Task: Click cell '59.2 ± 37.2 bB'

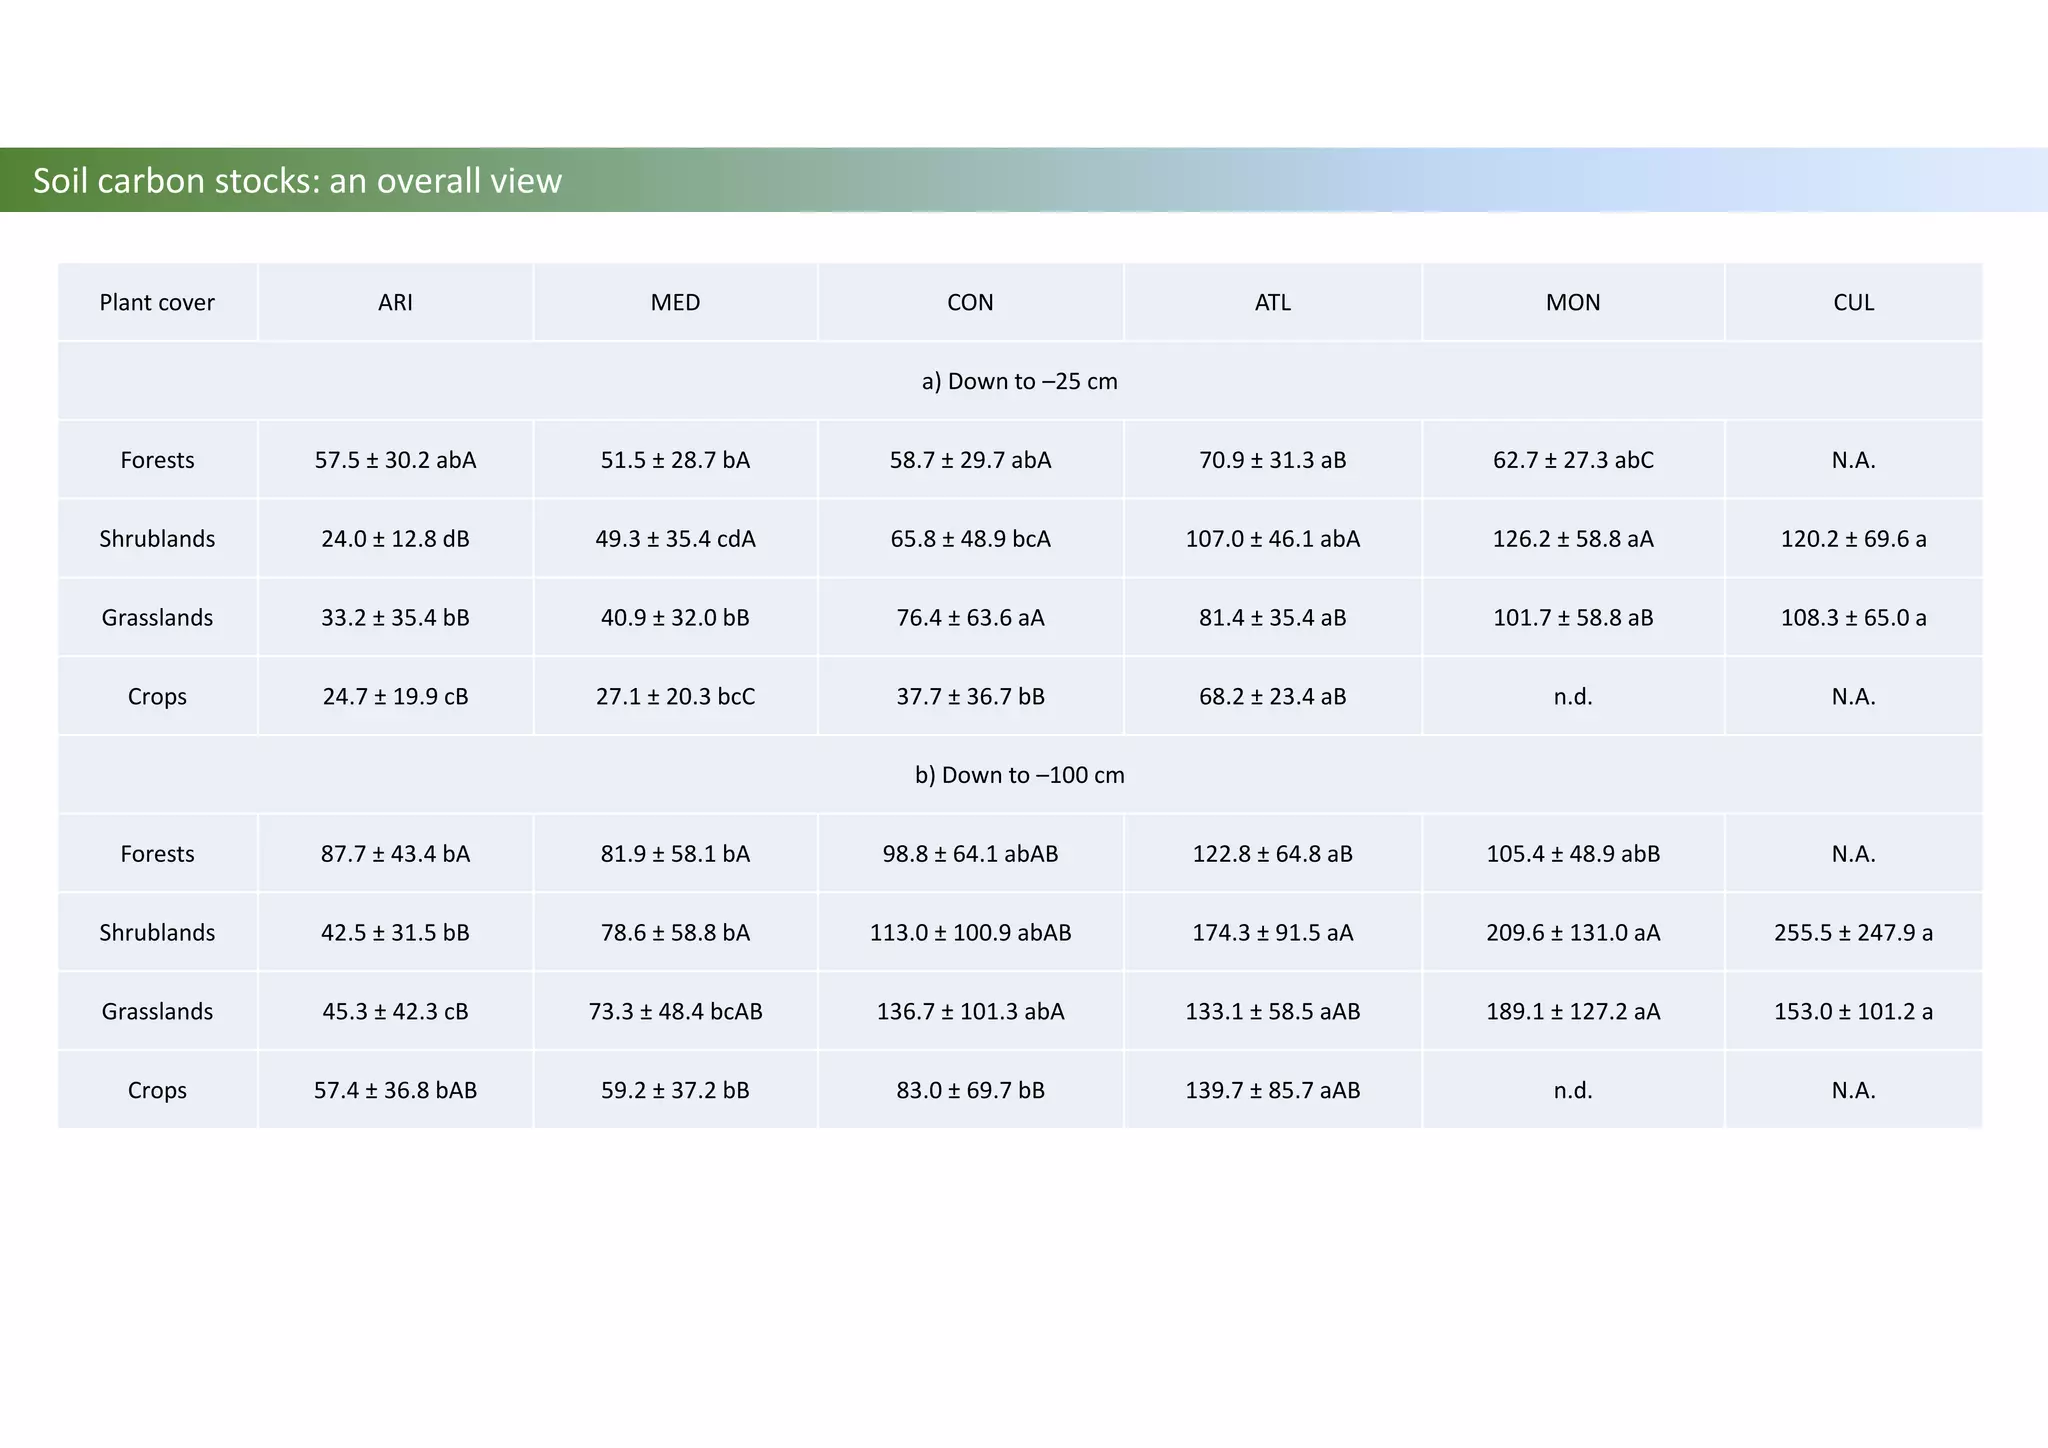Action: pos(676,1091)
